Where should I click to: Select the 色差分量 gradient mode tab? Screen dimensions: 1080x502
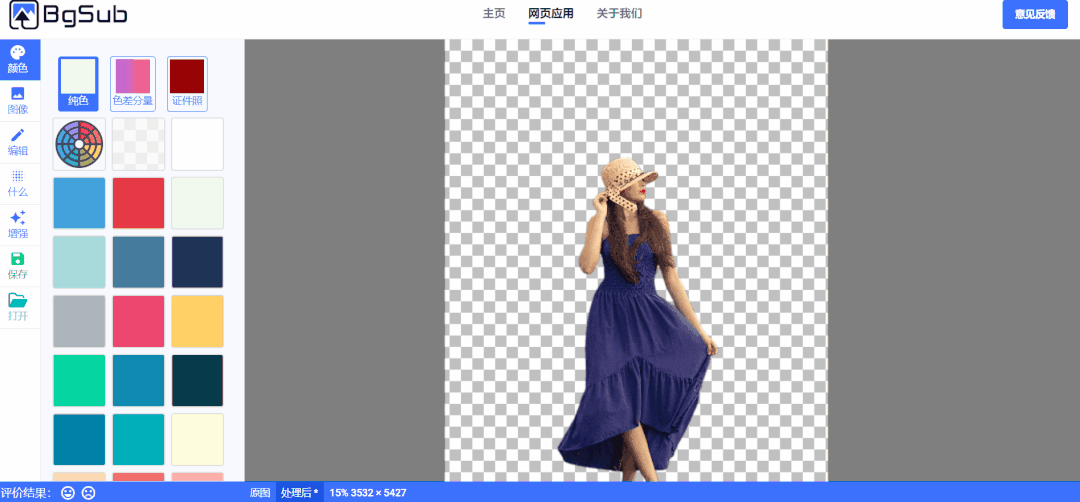click(x=133, y=84)
